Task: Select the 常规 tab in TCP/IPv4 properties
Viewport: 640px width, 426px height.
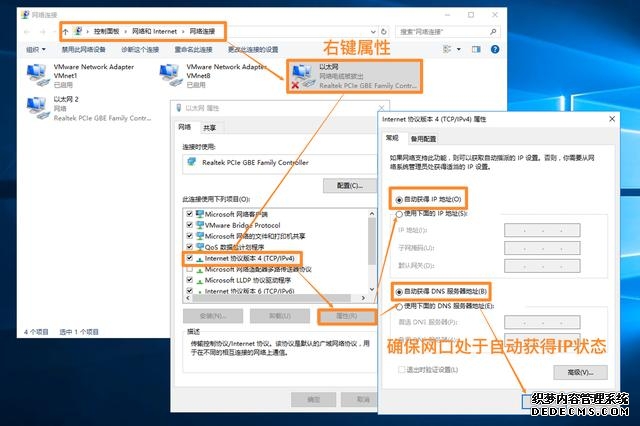Action: [392, 138]
